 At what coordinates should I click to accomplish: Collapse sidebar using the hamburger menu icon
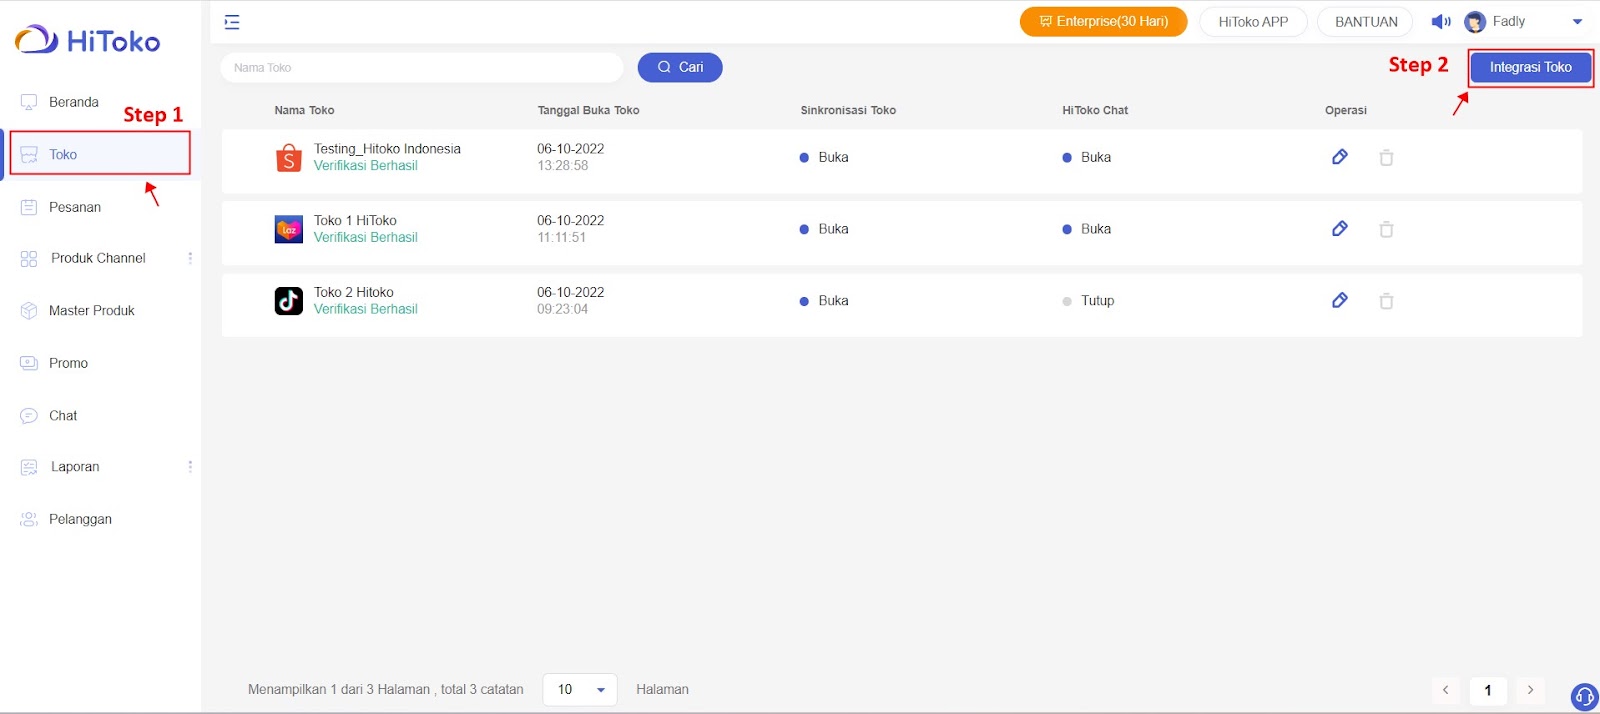232,22
